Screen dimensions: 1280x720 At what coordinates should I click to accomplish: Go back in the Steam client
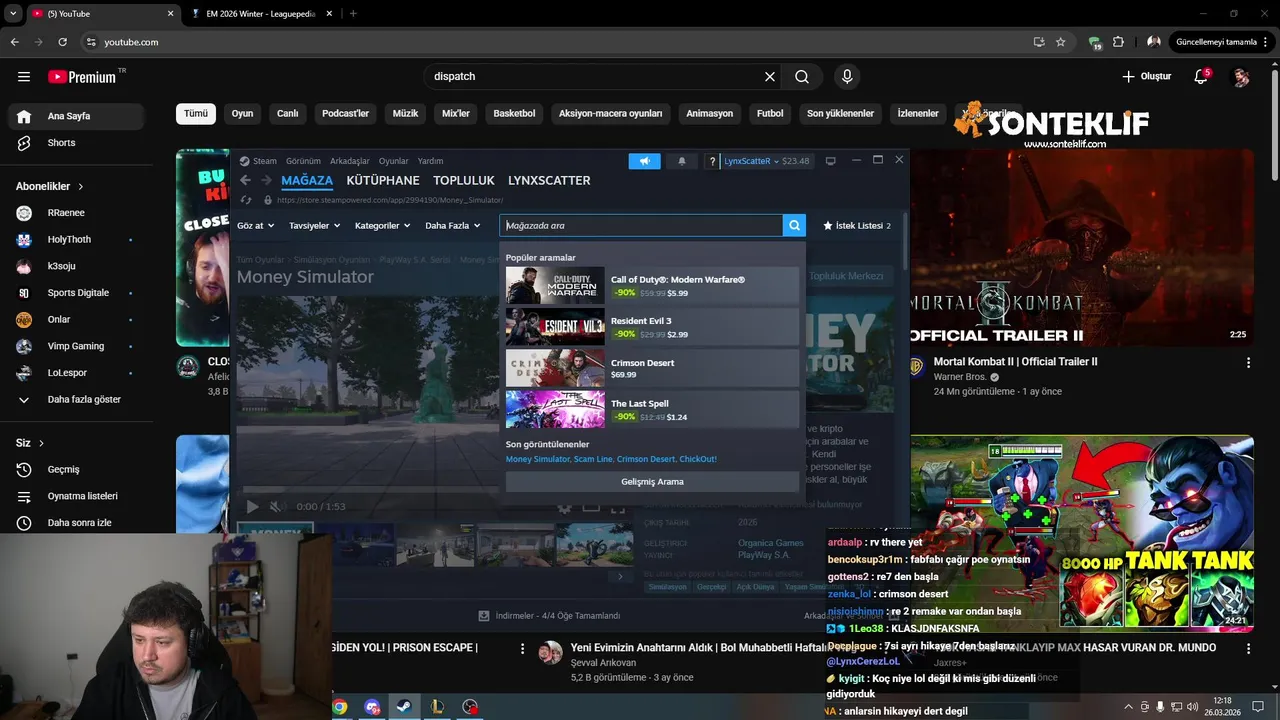[245, 181]
